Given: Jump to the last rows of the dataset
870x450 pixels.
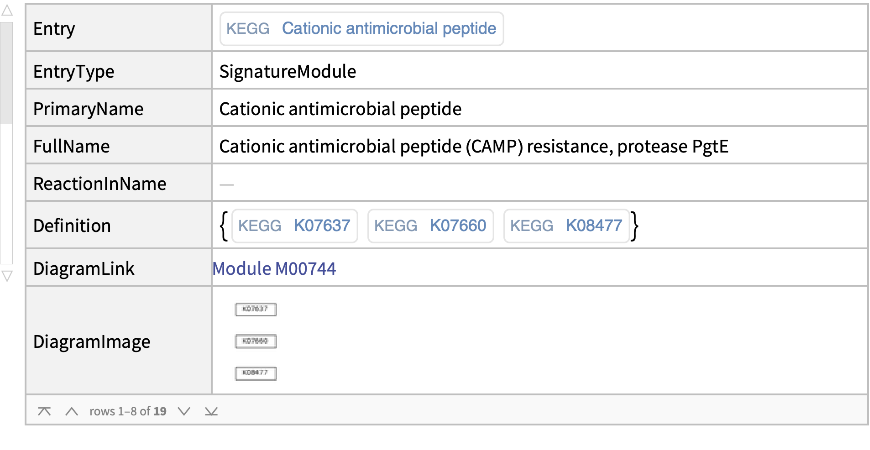Looking at the screenshot, I should click(x=211, y=411).
